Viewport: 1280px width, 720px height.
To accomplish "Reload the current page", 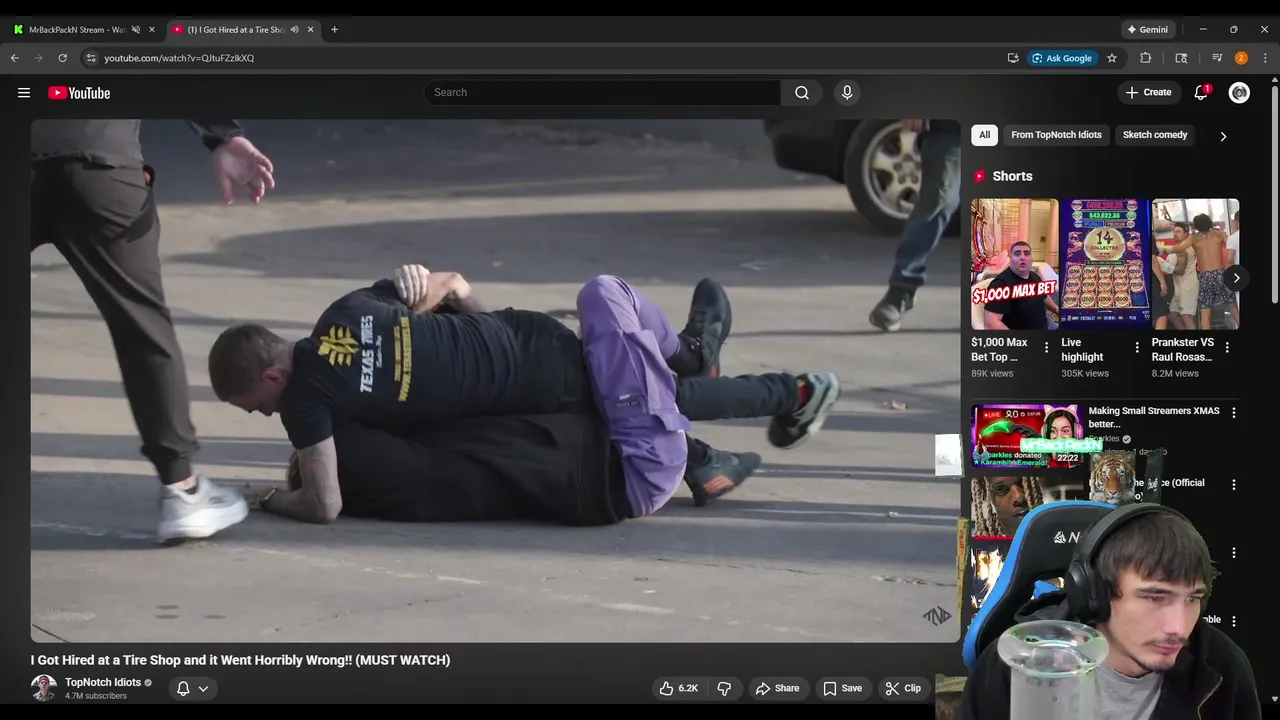I will coord(63,58).
